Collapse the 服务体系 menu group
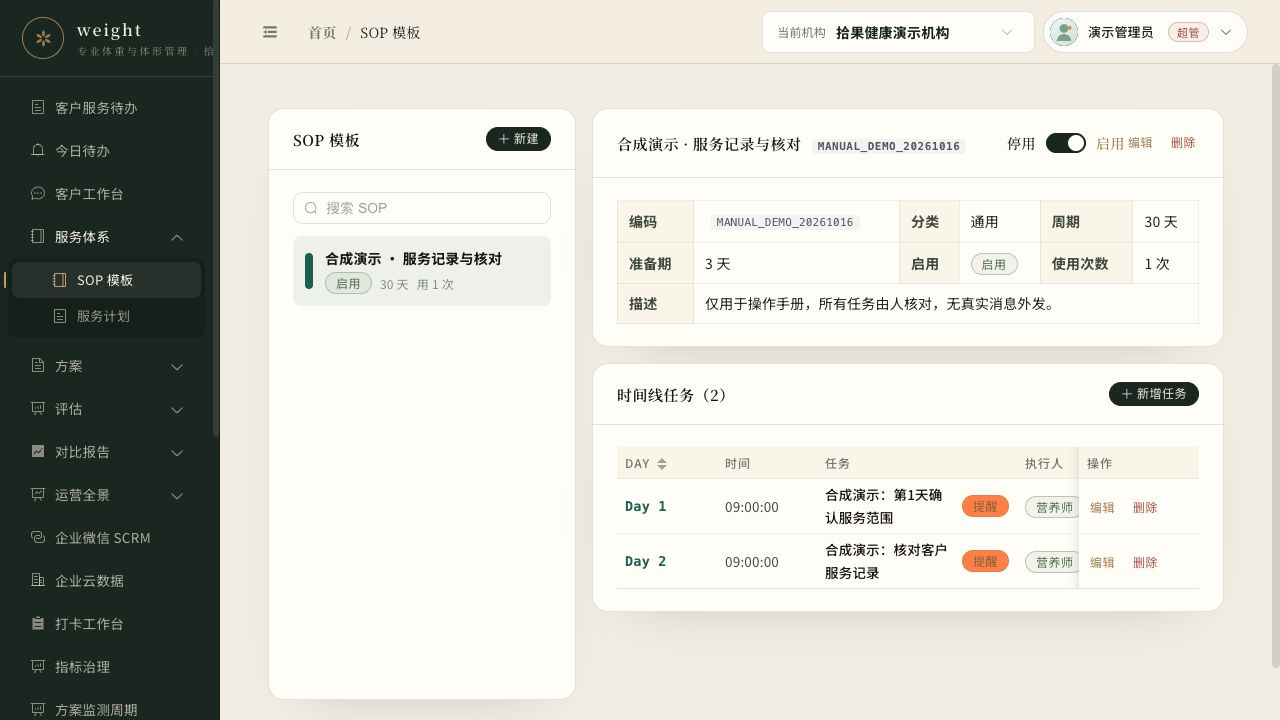 click(x=177, y=237)
